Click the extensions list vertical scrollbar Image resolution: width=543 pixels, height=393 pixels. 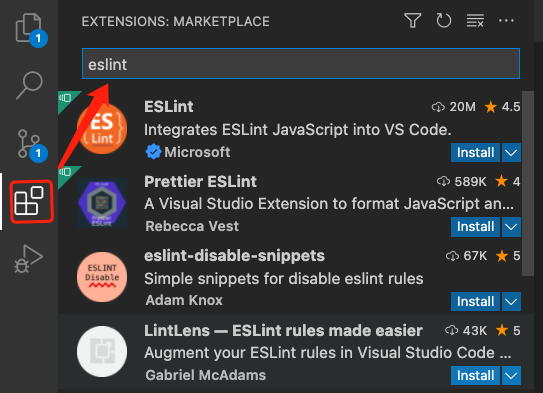[528, 184]
